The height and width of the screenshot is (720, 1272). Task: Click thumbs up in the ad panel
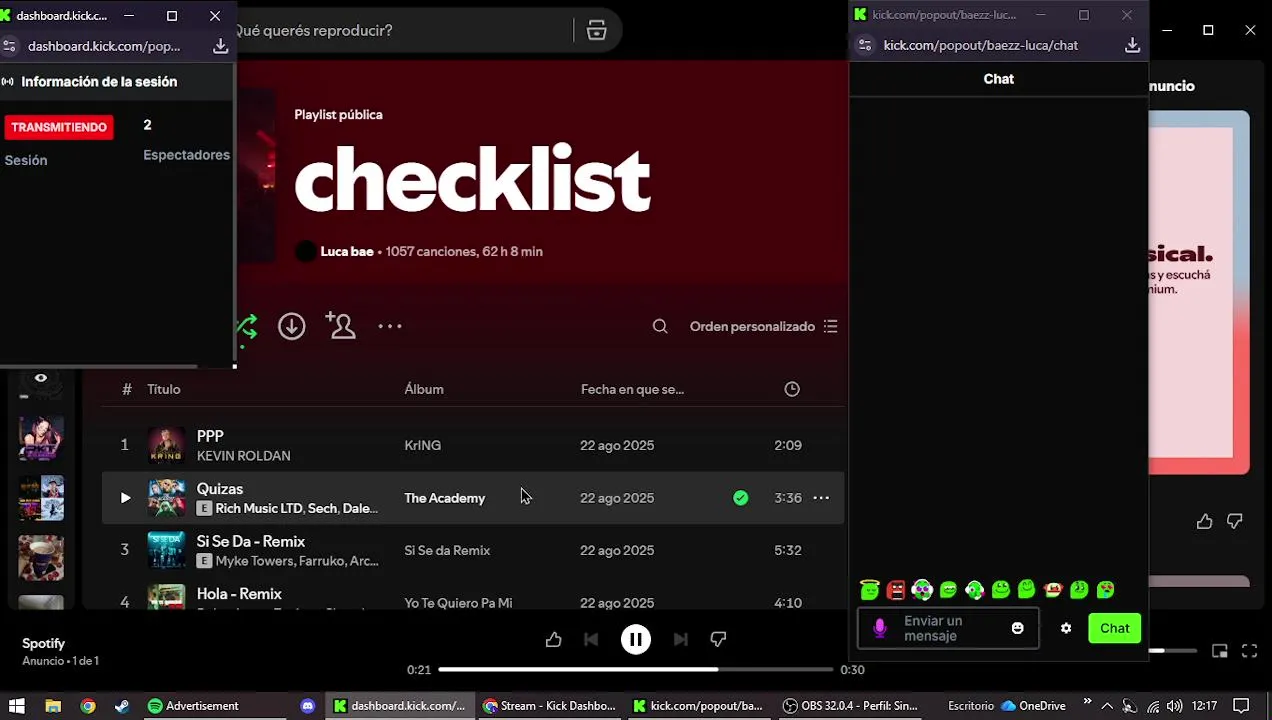pos(1204,521)
